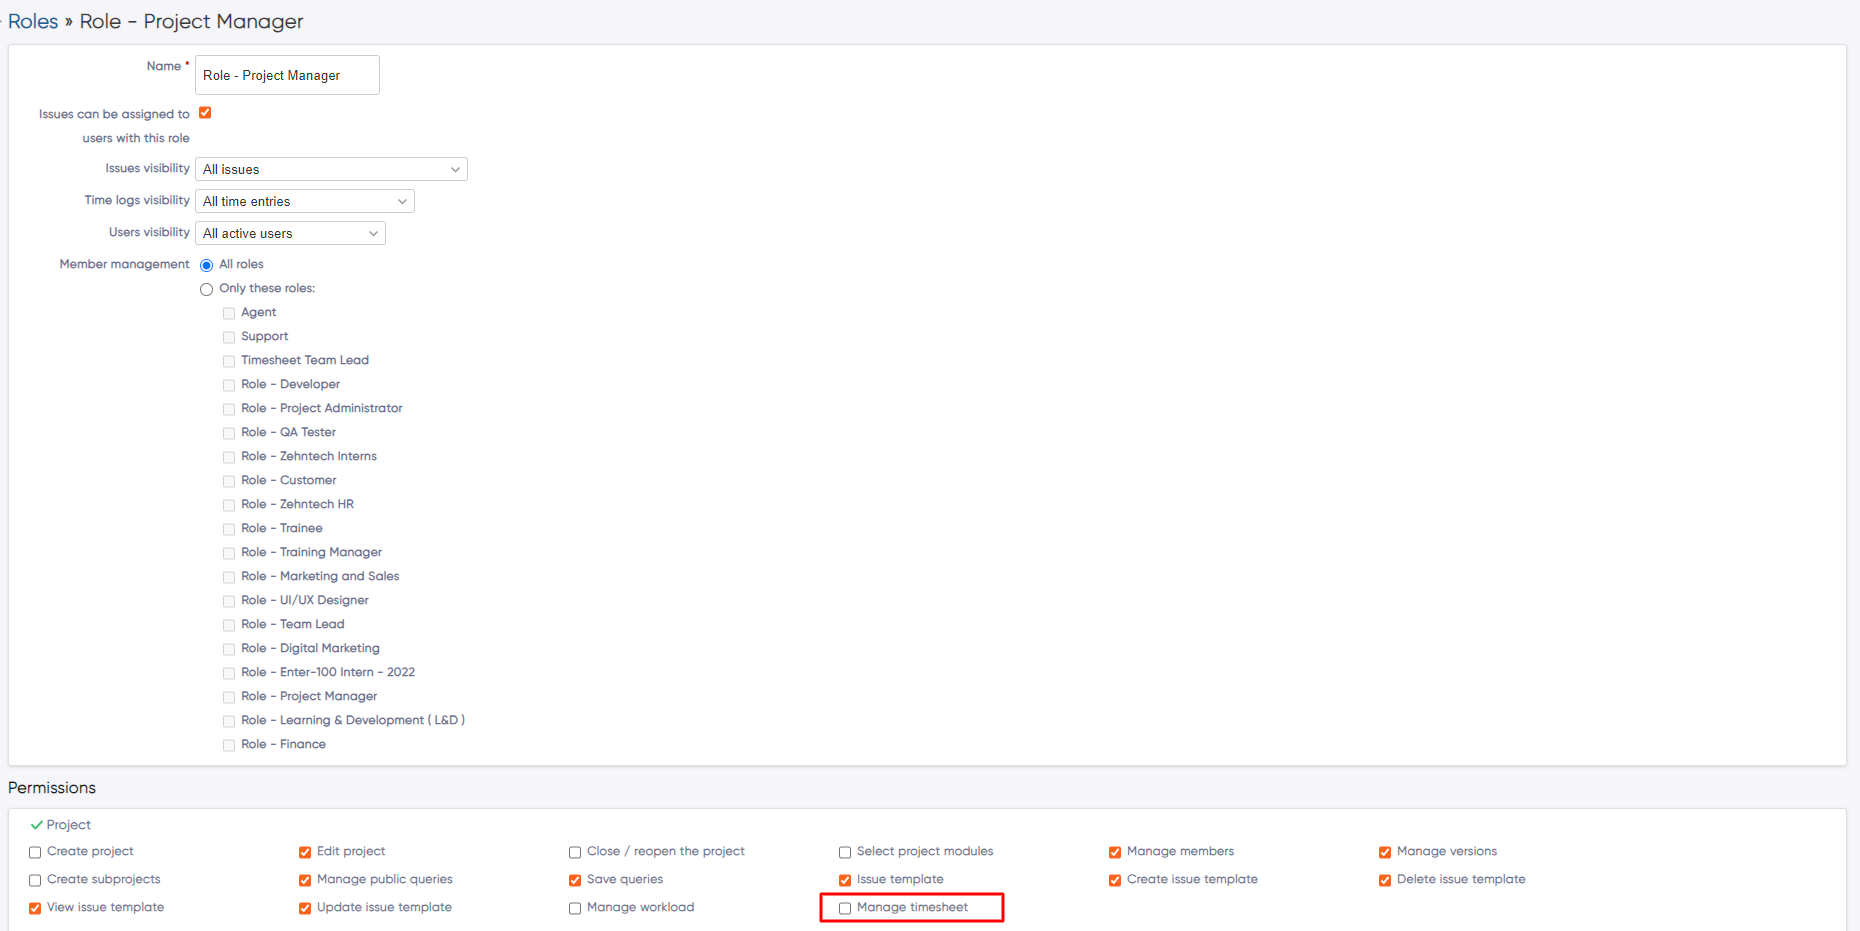This screenshot has width=1860, height=931.
Task: Enable the Manage workload permission
Action: 575,908
